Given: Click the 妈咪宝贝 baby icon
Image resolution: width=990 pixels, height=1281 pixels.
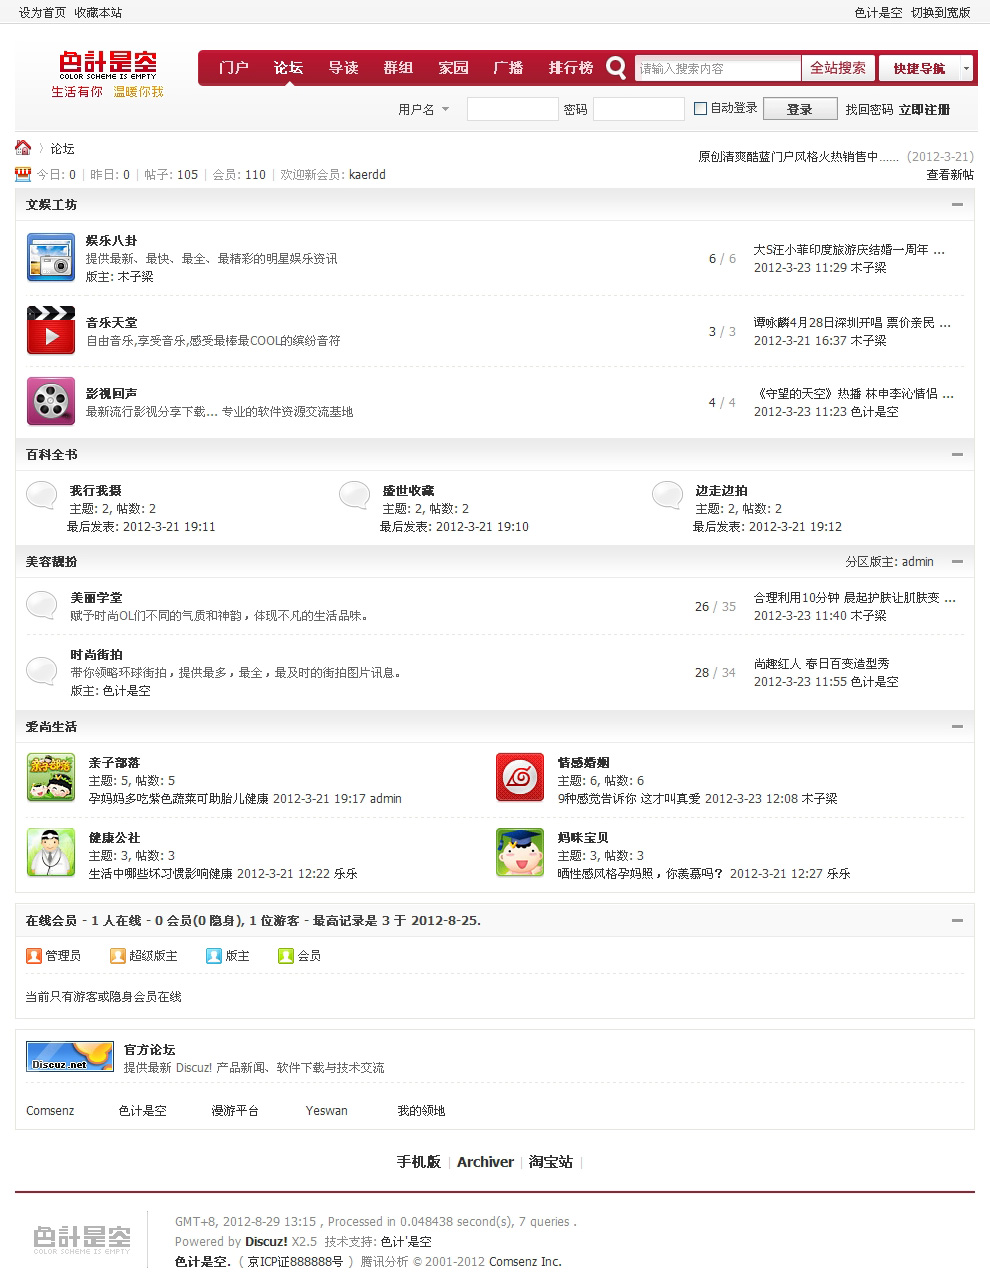Looking at the screenshot, I should pos(520,853).
